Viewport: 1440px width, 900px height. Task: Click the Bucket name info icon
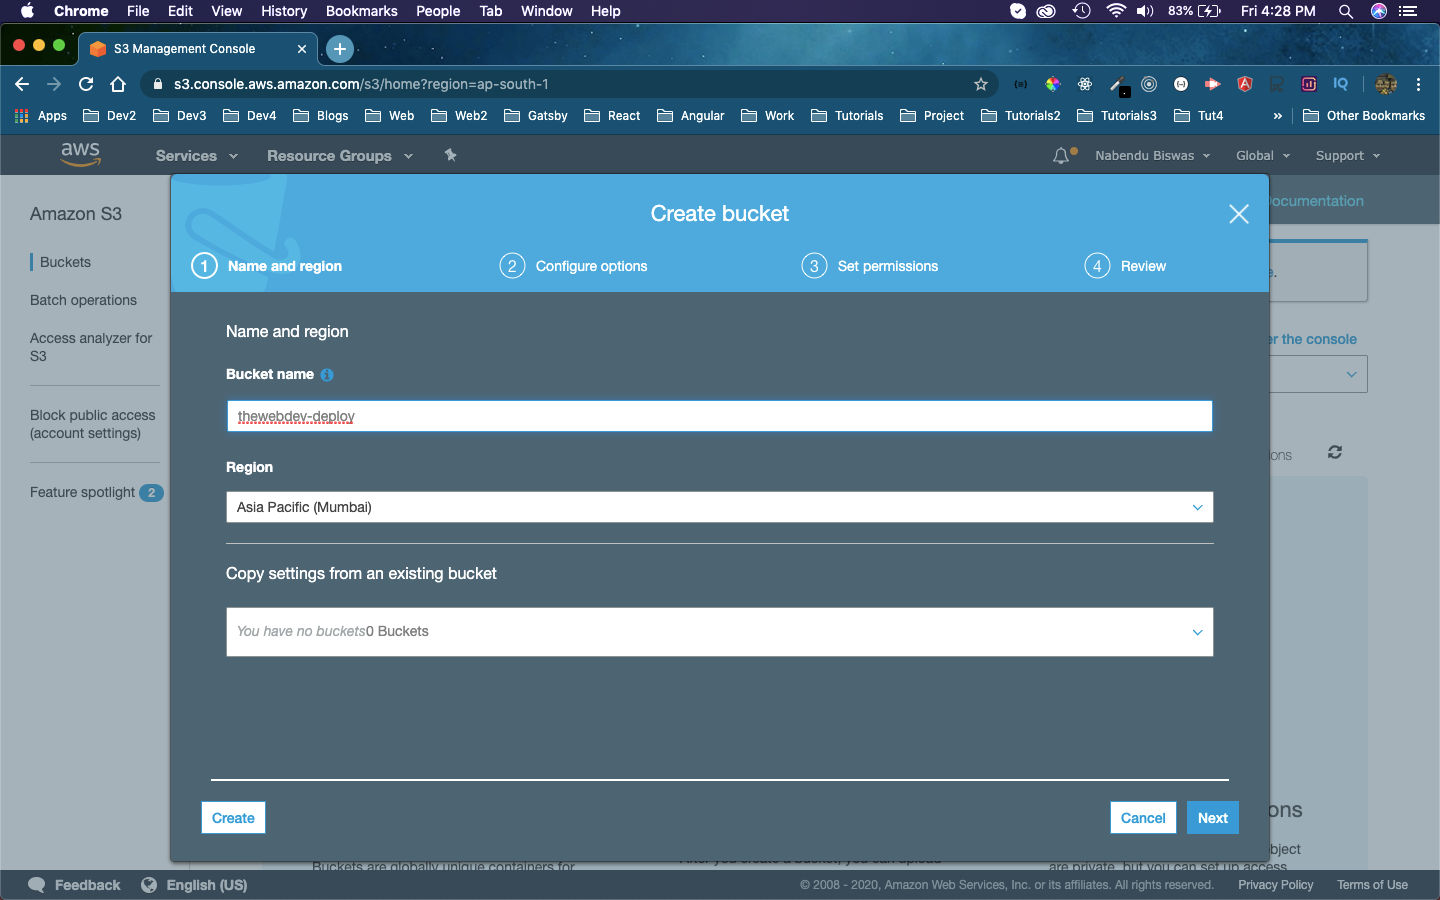[327, 375]
